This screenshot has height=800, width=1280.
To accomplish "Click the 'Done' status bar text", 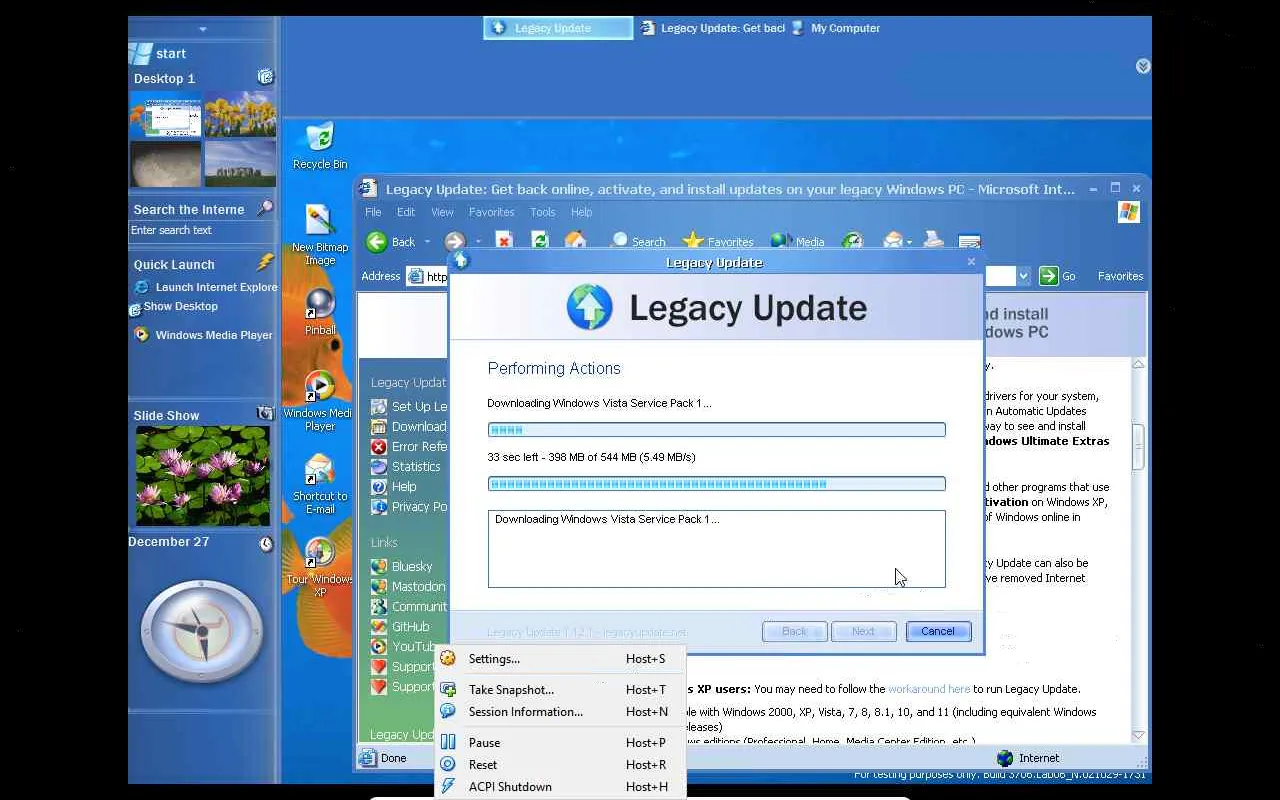I will point(393,758).
